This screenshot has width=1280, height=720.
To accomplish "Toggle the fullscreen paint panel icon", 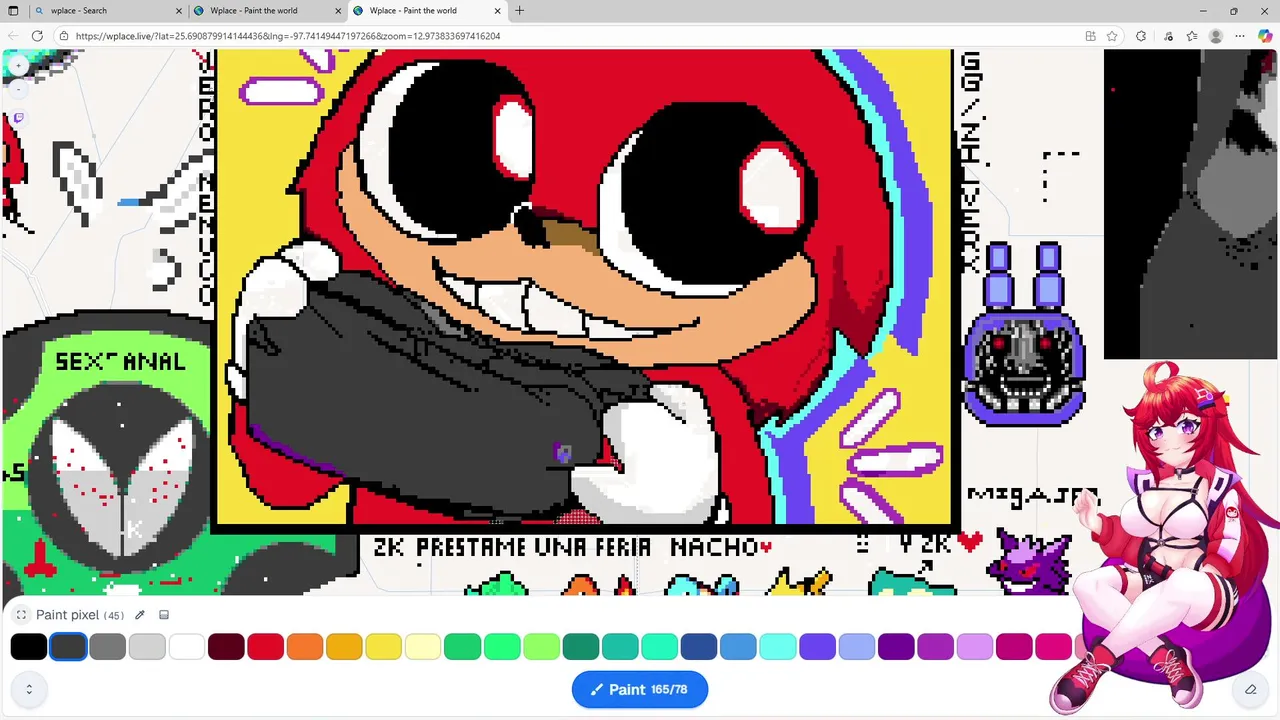I will pyautogui.click(x=21, y=615).
